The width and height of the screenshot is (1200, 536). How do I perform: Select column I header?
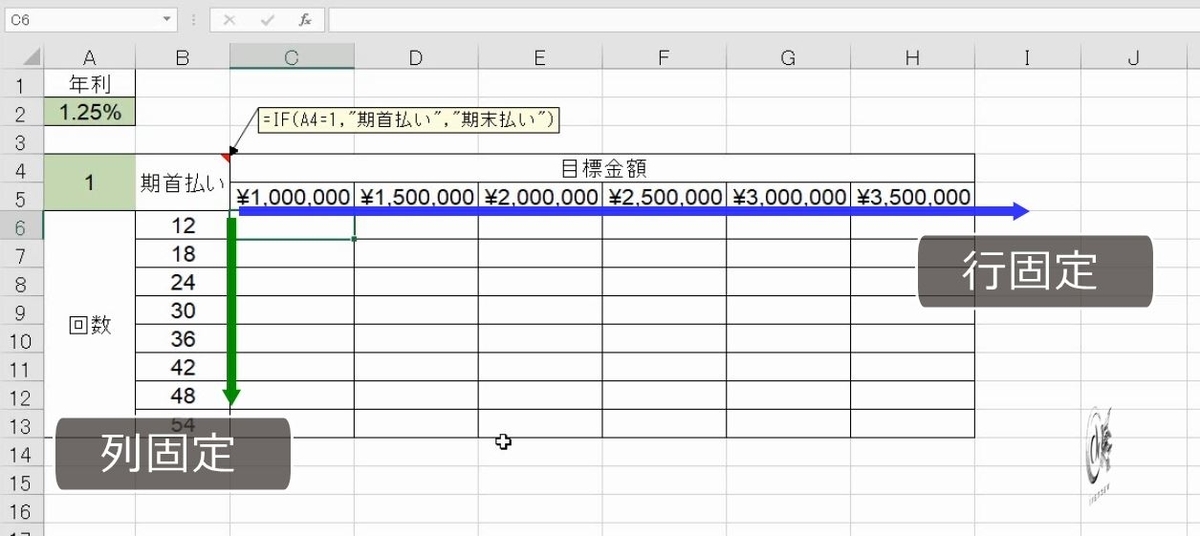[x=1027, y=58]
